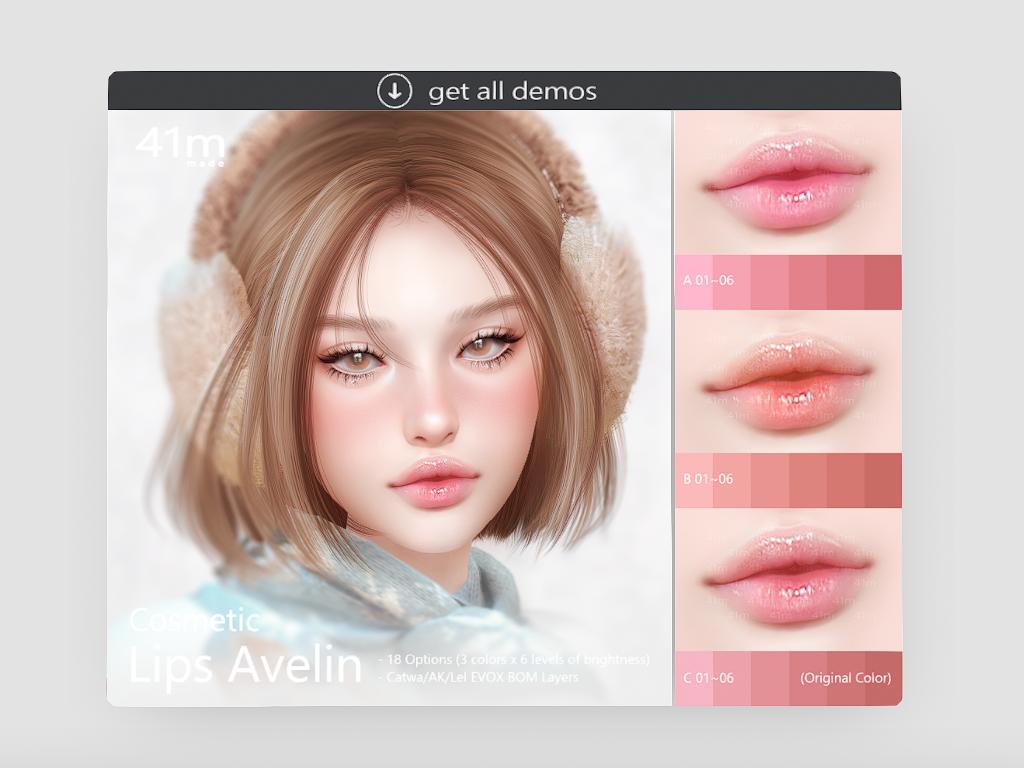The height and width of the screenshot is (768, 1024).
Task: Choose the fourth swatch in row B
Action: pos(807,479)
